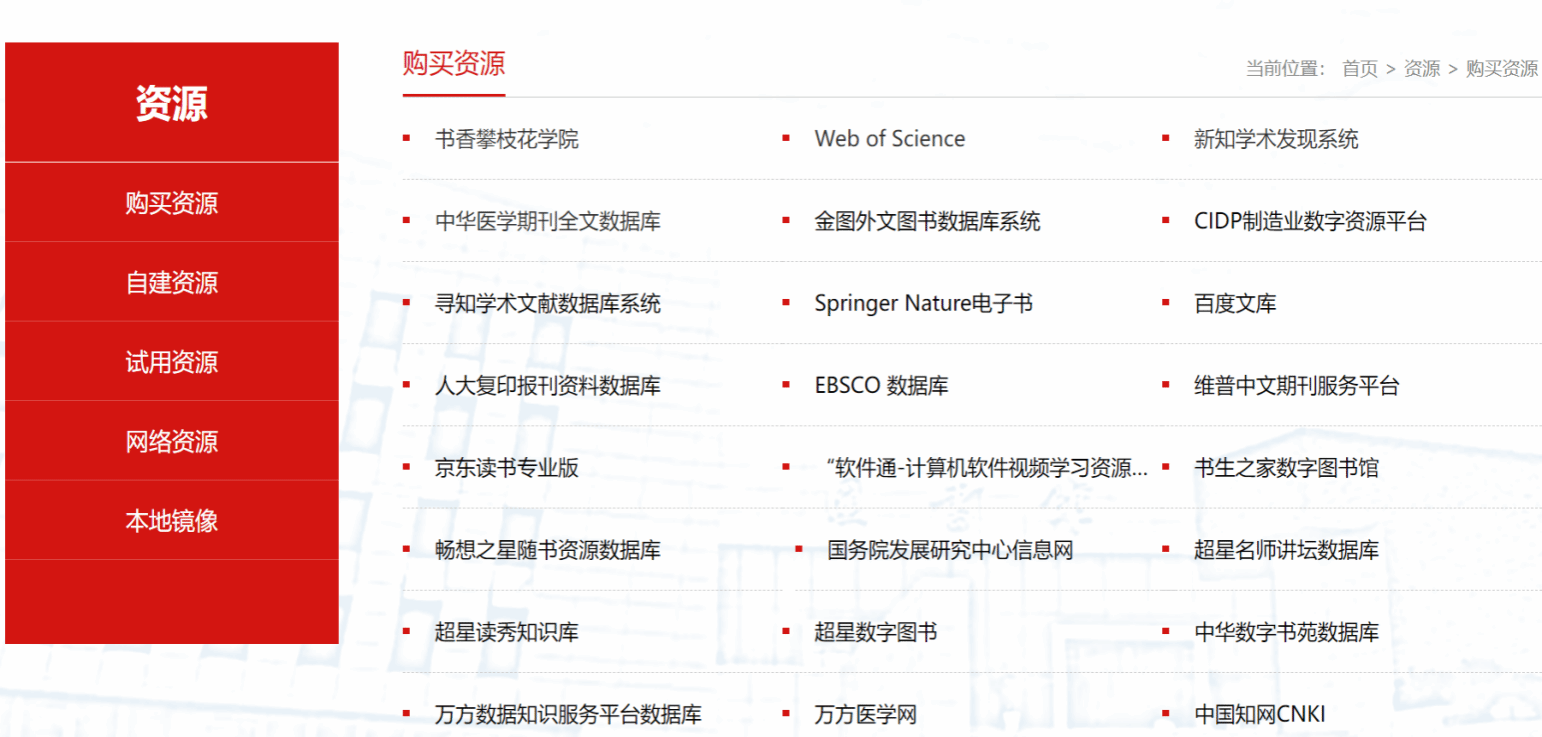Open 中国知网CNKI database link
This screenshot has width=1542, height=737.
[x=1259, y=715]
